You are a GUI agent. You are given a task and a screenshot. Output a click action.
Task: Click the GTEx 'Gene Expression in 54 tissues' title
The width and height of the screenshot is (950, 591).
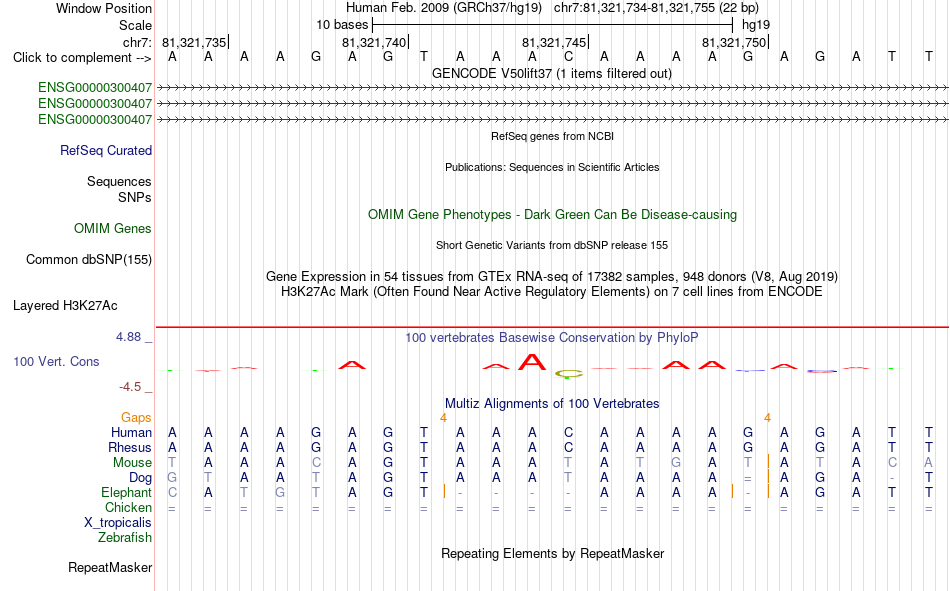tap(552, 276)
